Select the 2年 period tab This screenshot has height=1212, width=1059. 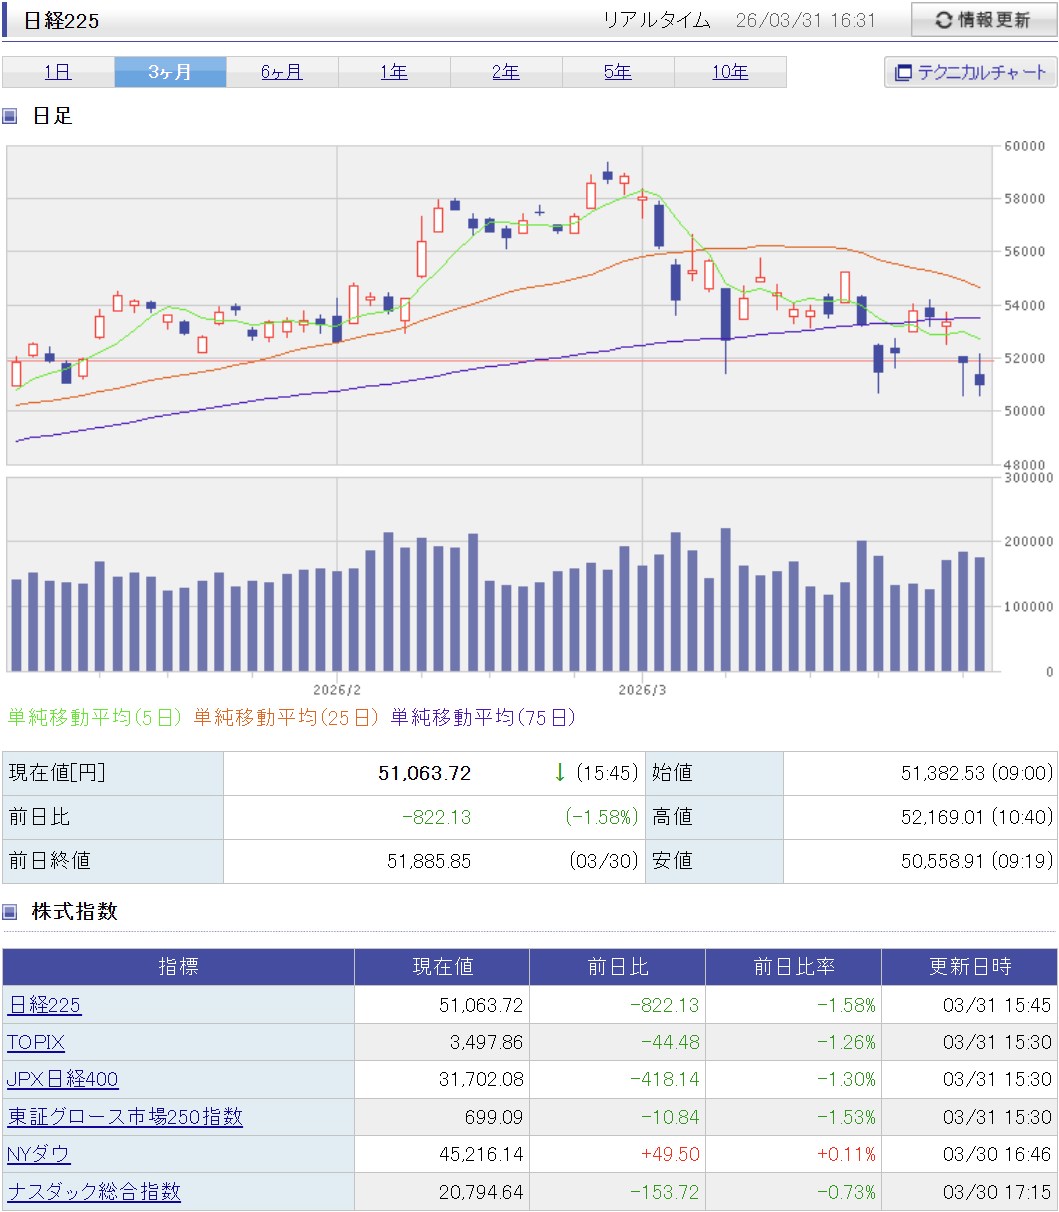click(506, 72)
